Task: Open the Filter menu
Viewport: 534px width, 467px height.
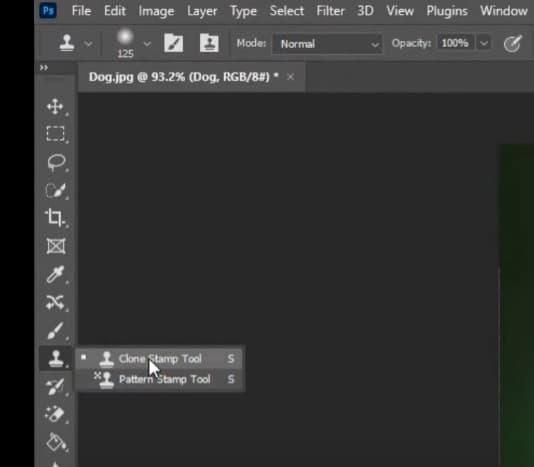Action: click(x=330, y=11)
